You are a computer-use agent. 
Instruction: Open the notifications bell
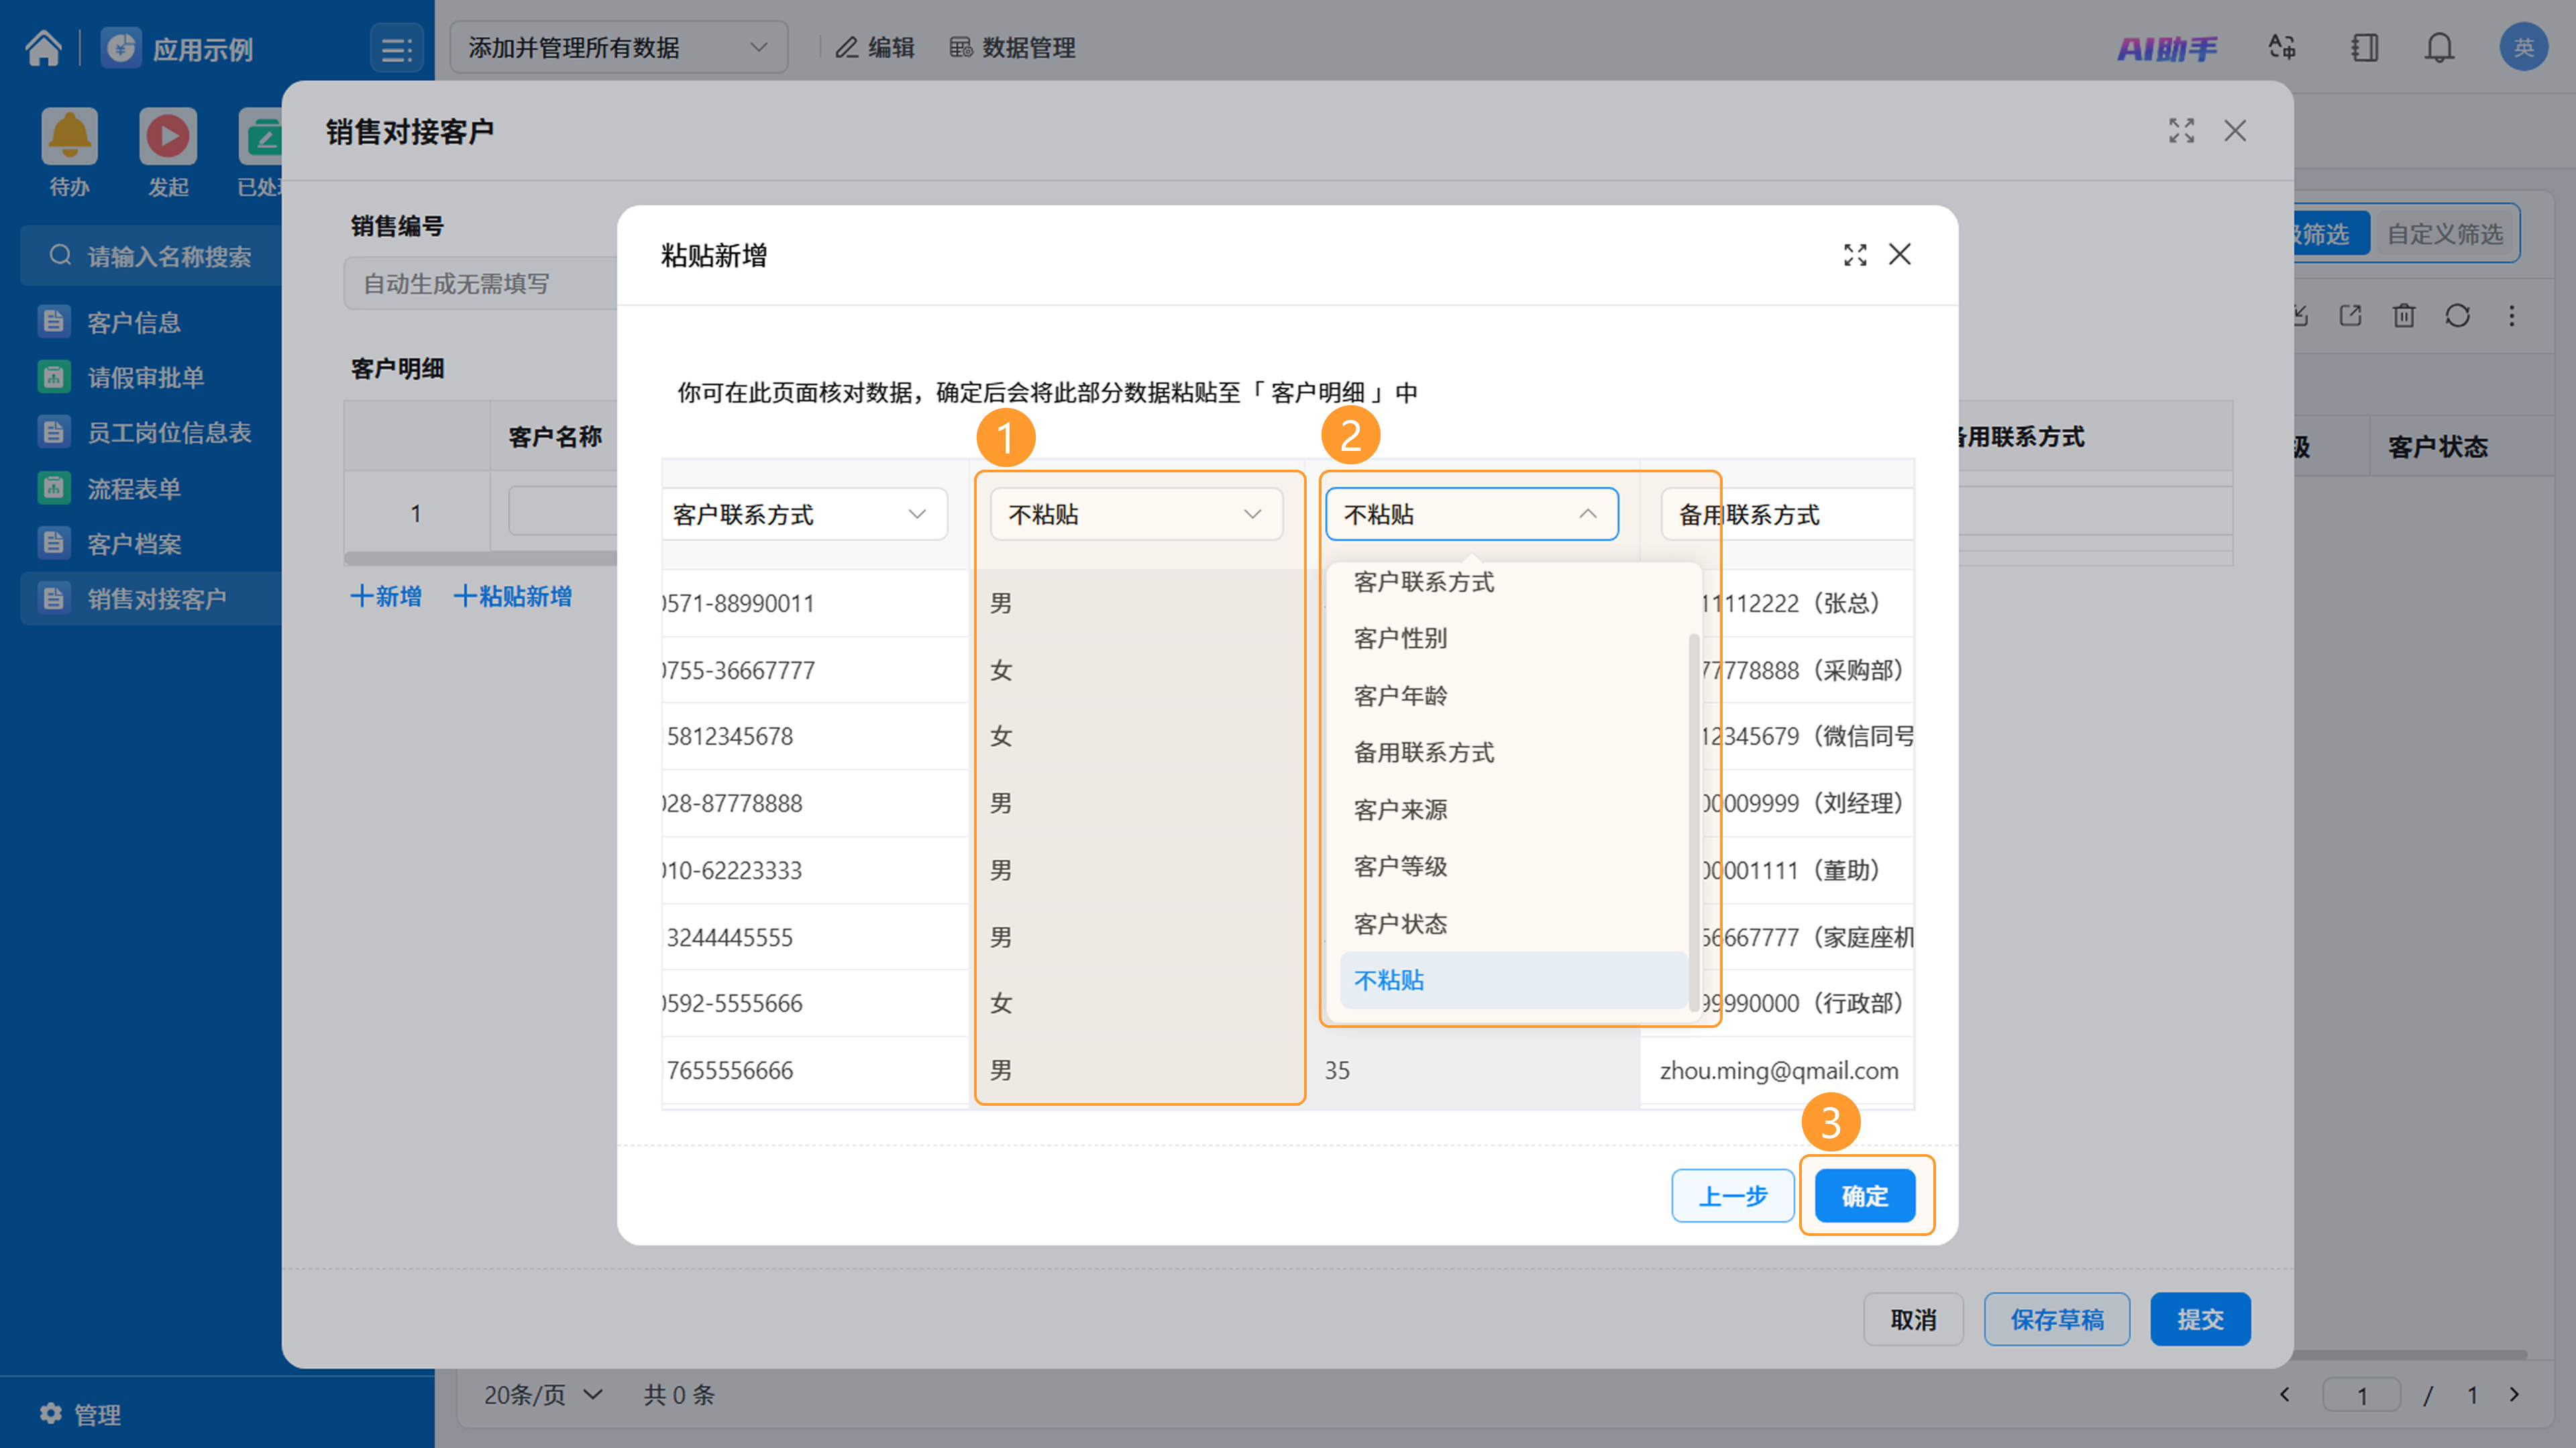tap(2439, 47)
